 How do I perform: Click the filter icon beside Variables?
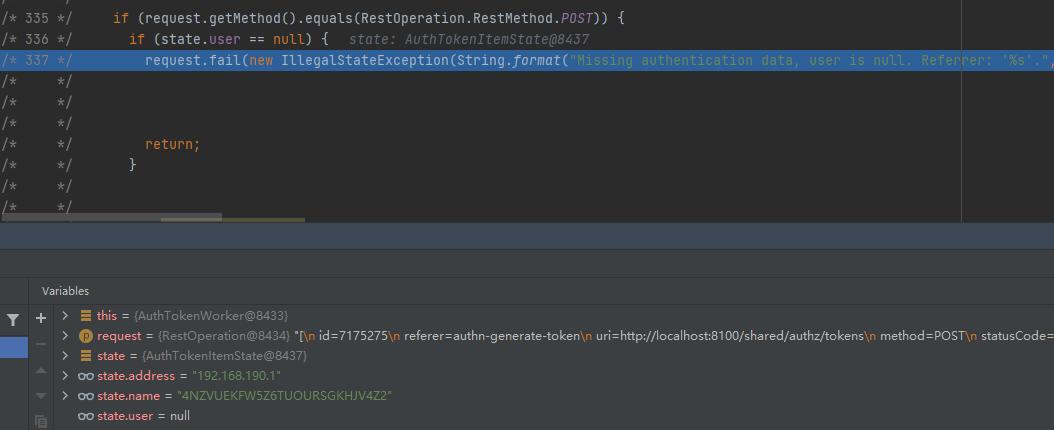click(x=13, y=319)
